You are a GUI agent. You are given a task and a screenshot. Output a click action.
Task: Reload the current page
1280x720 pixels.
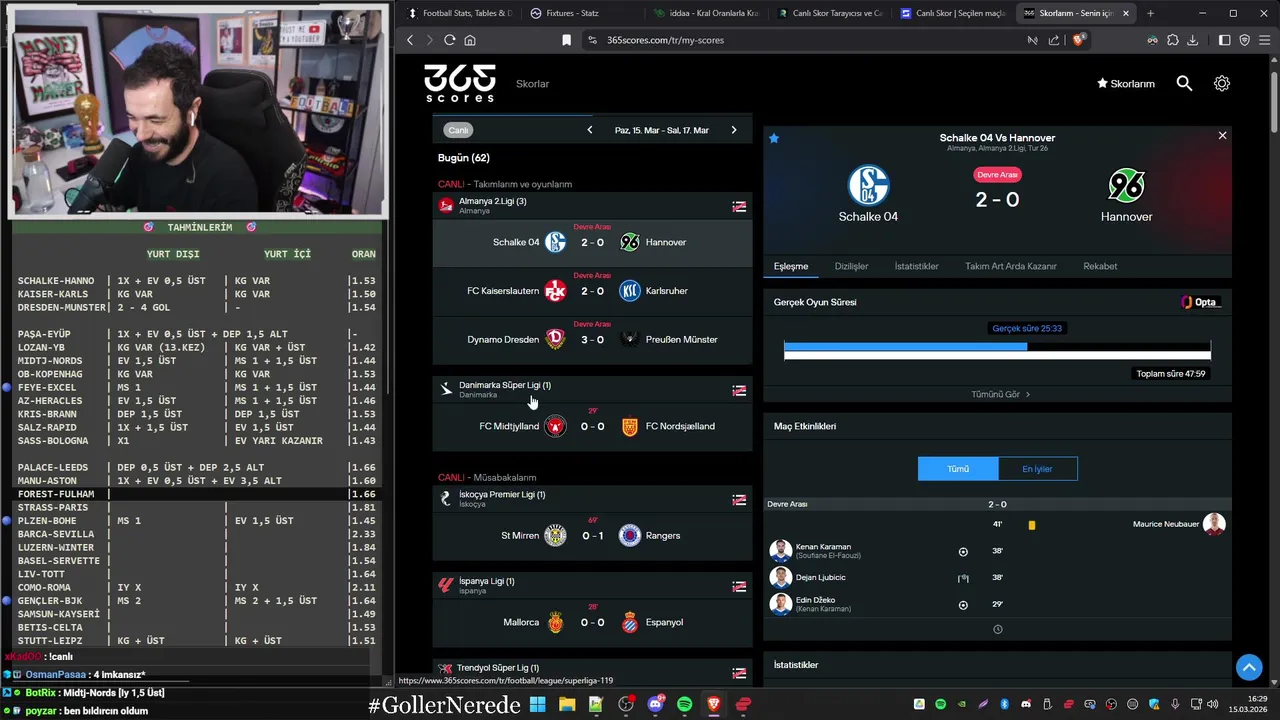(x=450, y=40)
